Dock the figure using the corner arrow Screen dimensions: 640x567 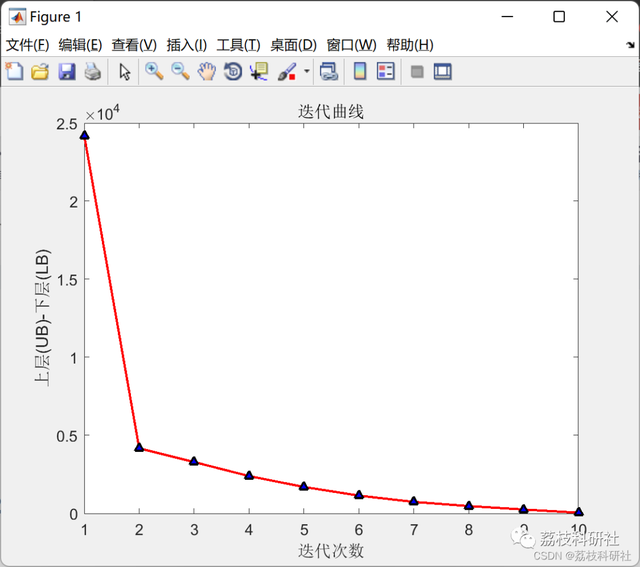point(631,45)
